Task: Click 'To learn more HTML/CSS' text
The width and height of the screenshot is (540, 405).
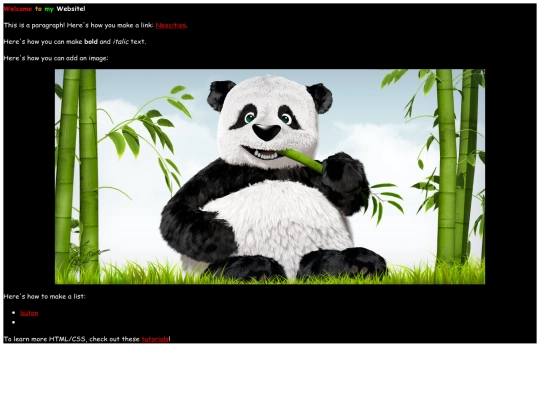Action: click(x=44, y=339)
